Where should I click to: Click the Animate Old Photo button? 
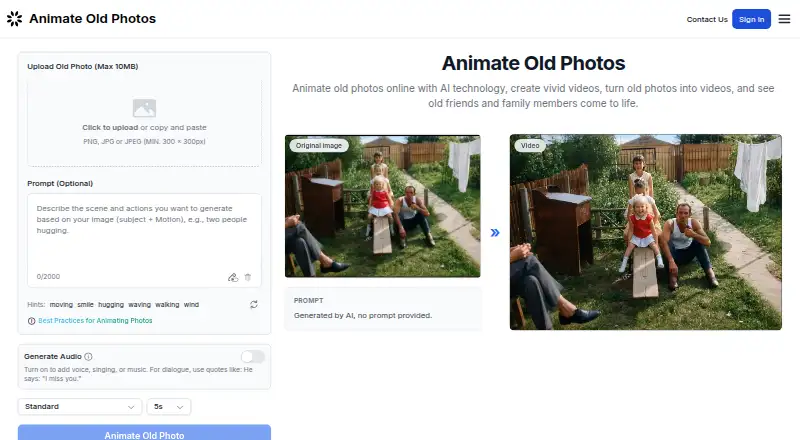click(144, 433)
